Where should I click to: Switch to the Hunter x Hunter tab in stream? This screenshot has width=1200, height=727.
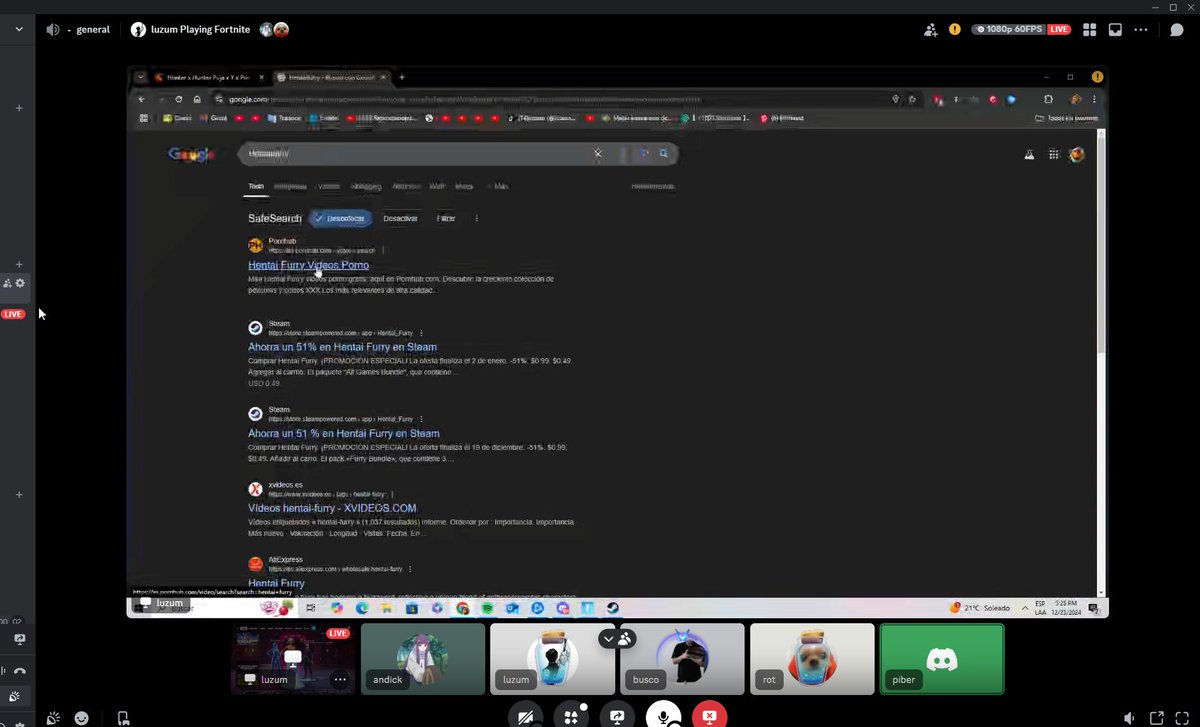click(x=208, y=77)
